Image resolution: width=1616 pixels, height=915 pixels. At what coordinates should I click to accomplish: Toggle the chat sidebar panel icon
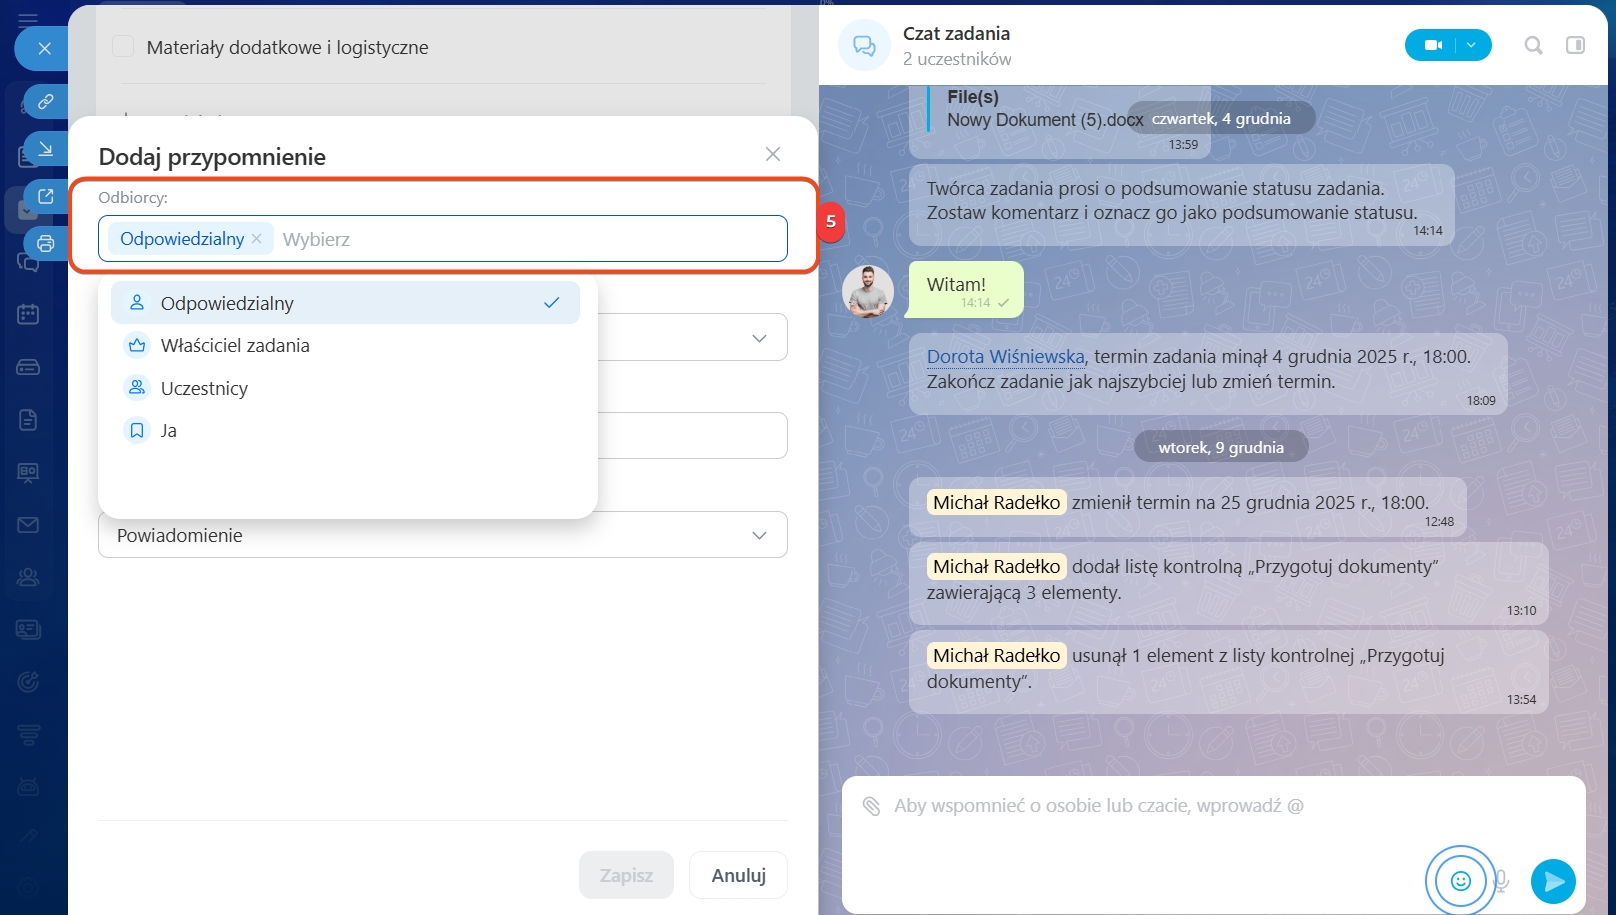pos(1575,45)
